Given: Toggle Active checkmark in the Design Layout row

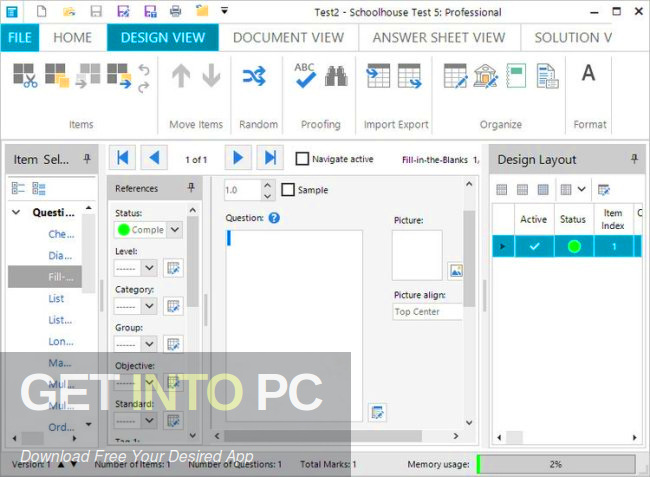Looking at the screenshot, I should click(x=534, y=247).
